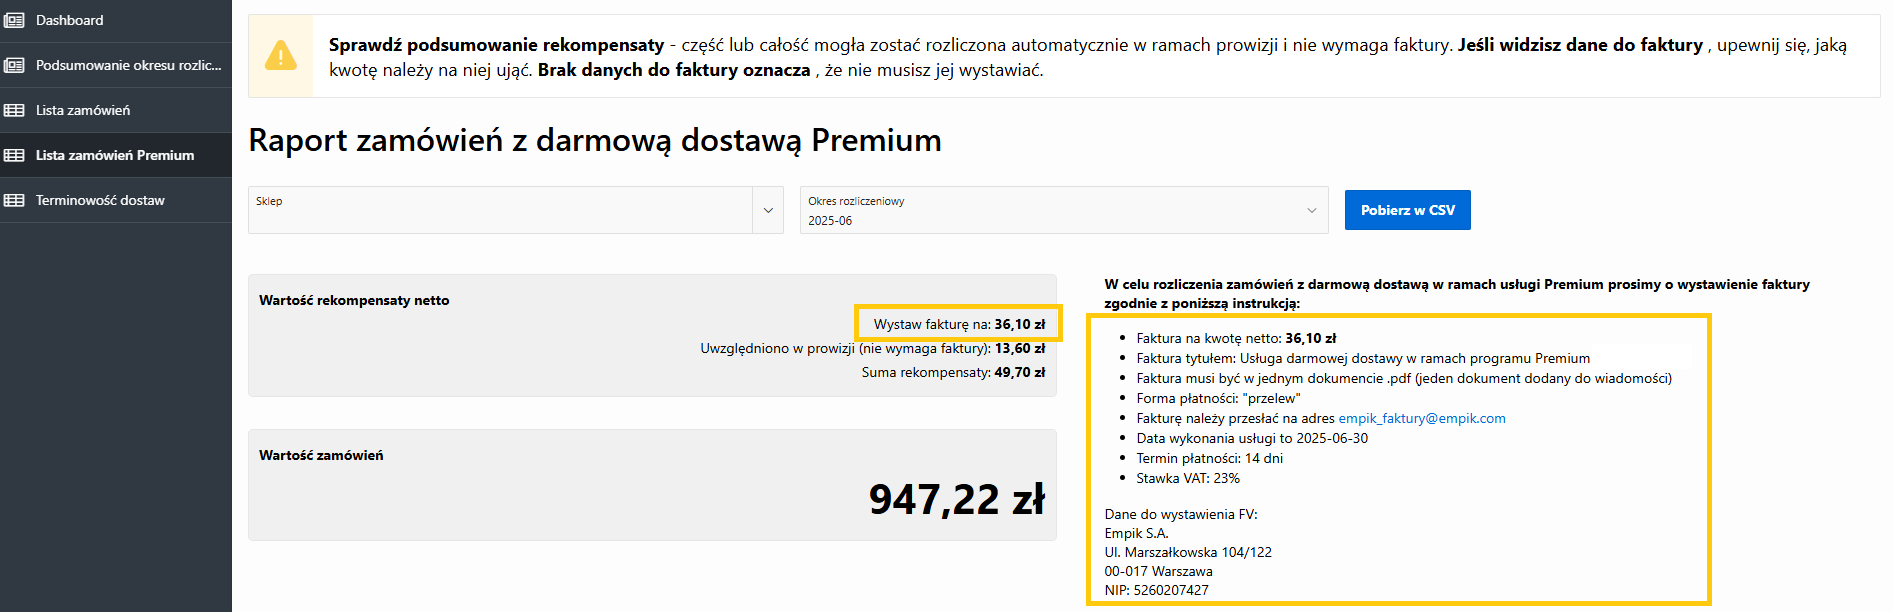Click the Dashboard icon in the sidebar
Viewport: 1893px width, 612px height.
[14, 20]
